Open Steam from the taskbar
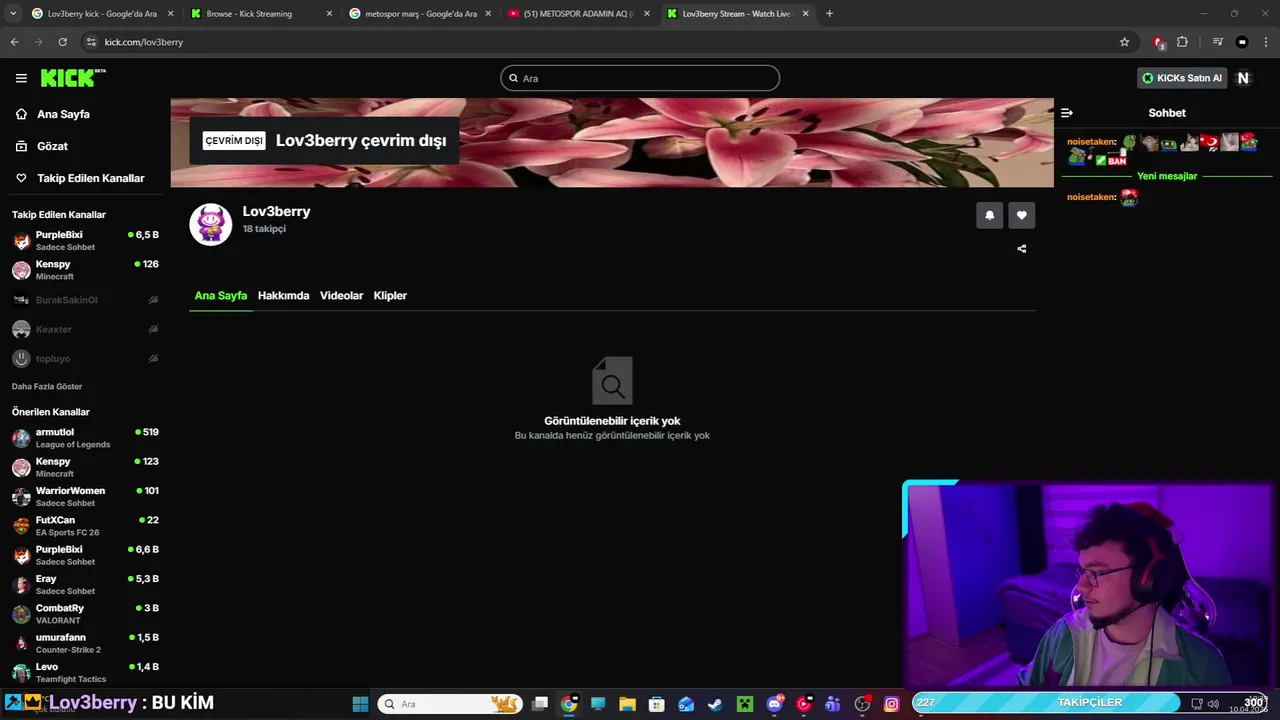 click(715, 704)
